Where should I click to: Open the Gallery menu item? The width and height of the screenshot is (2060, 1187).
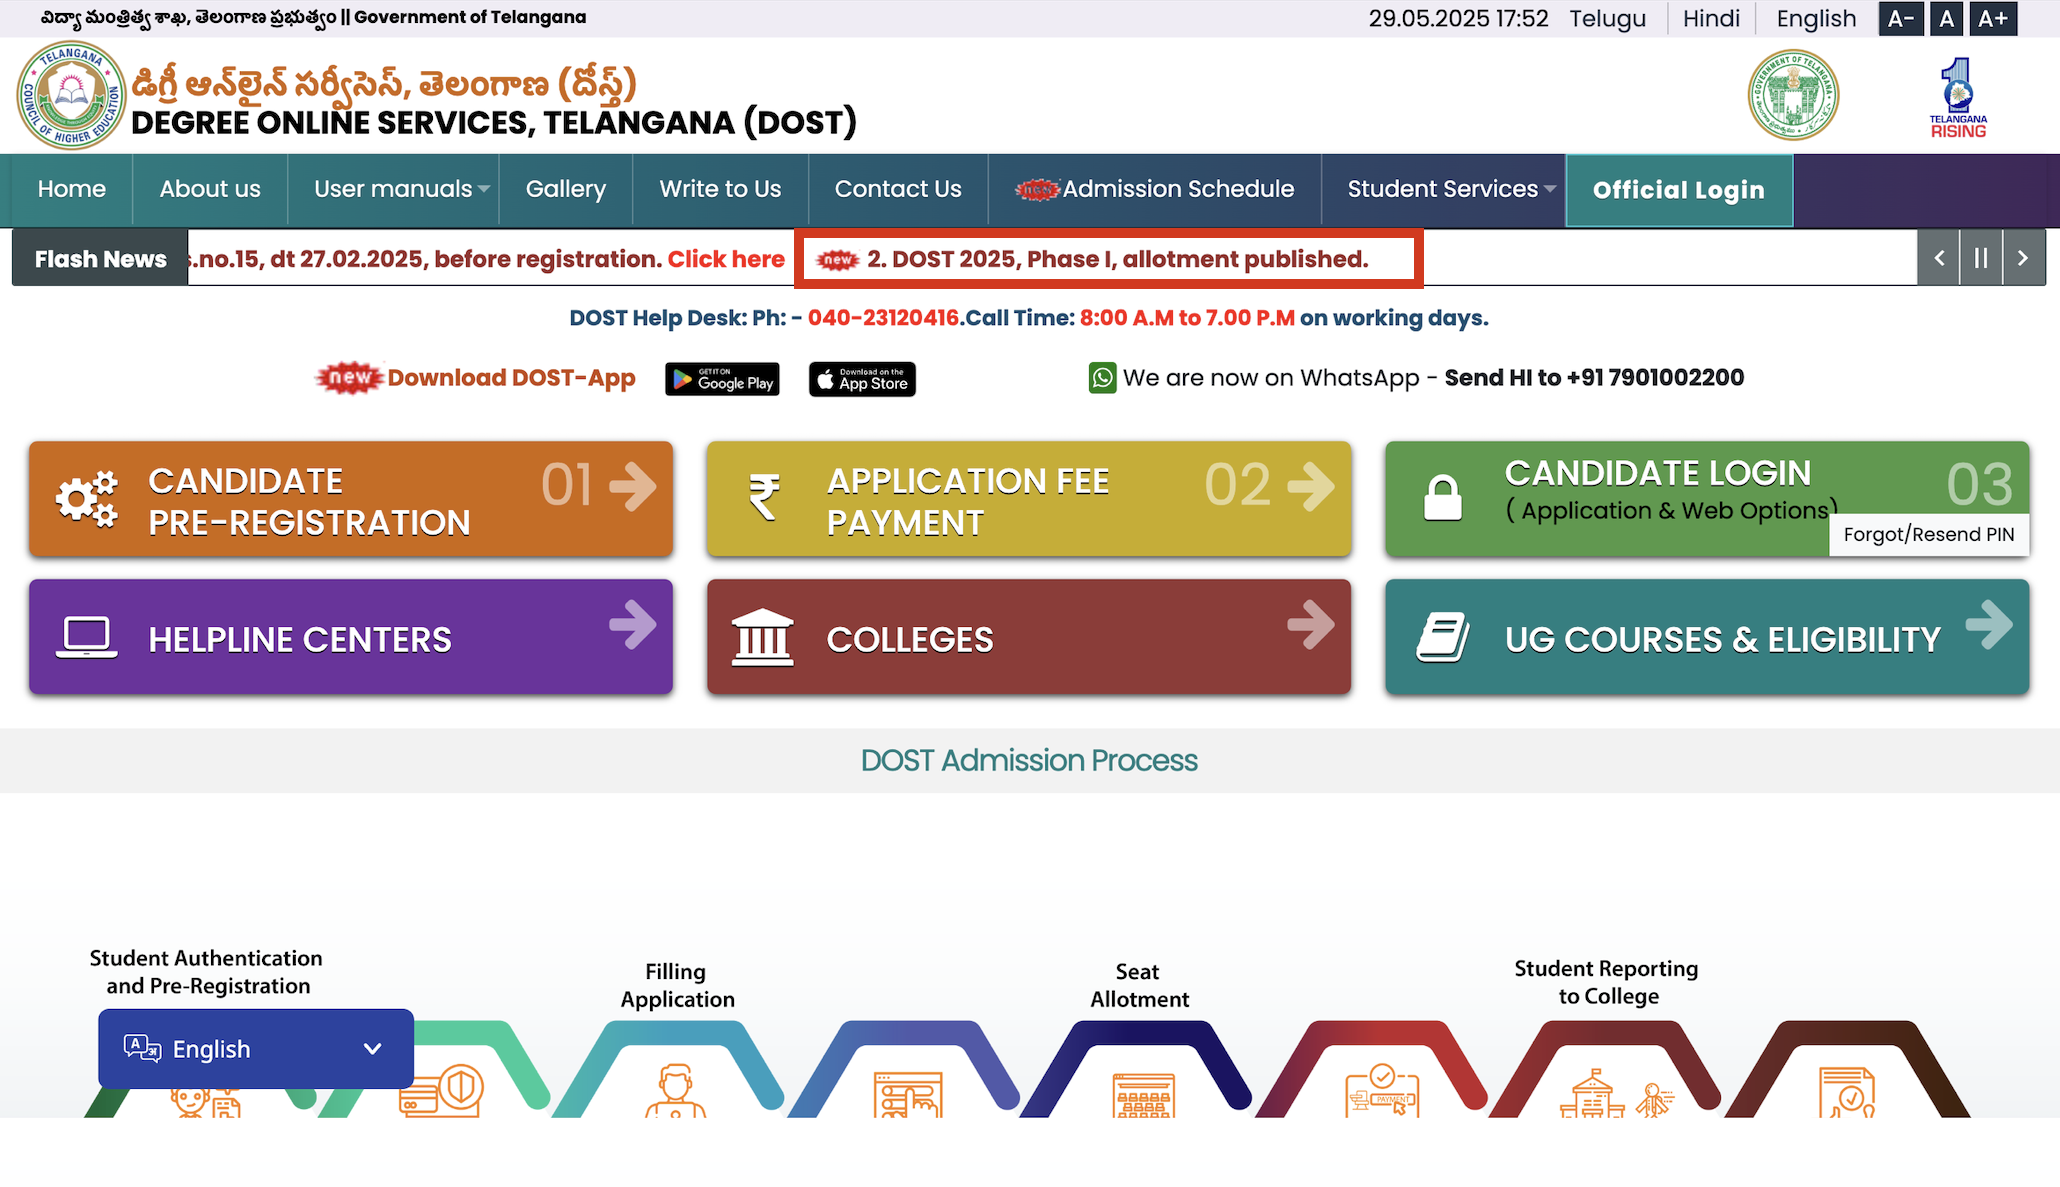[565, 189]
